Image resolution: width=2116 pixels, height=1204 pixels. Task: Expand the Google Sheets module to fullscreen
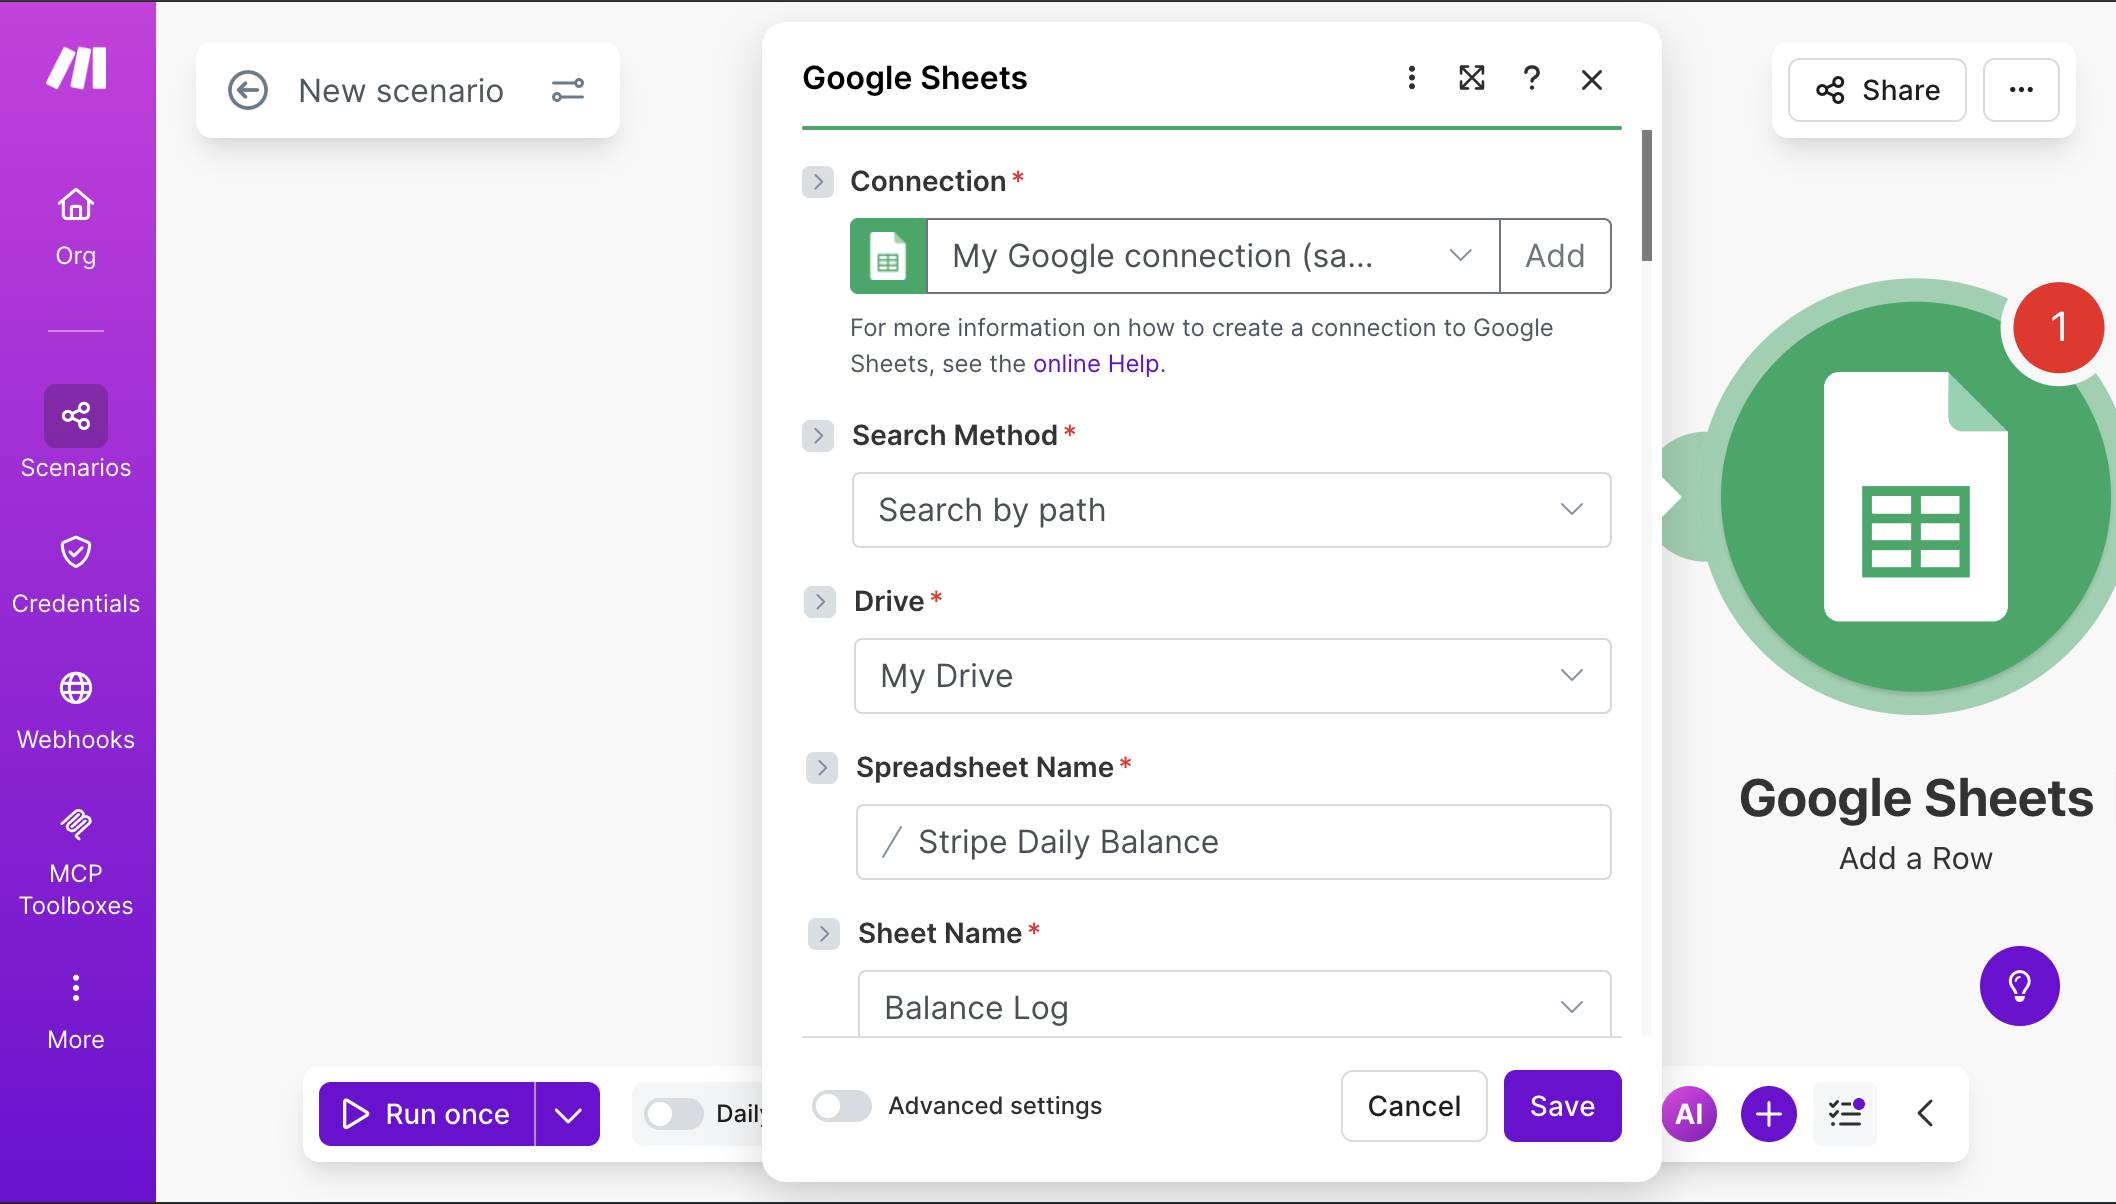(1471, 78)
